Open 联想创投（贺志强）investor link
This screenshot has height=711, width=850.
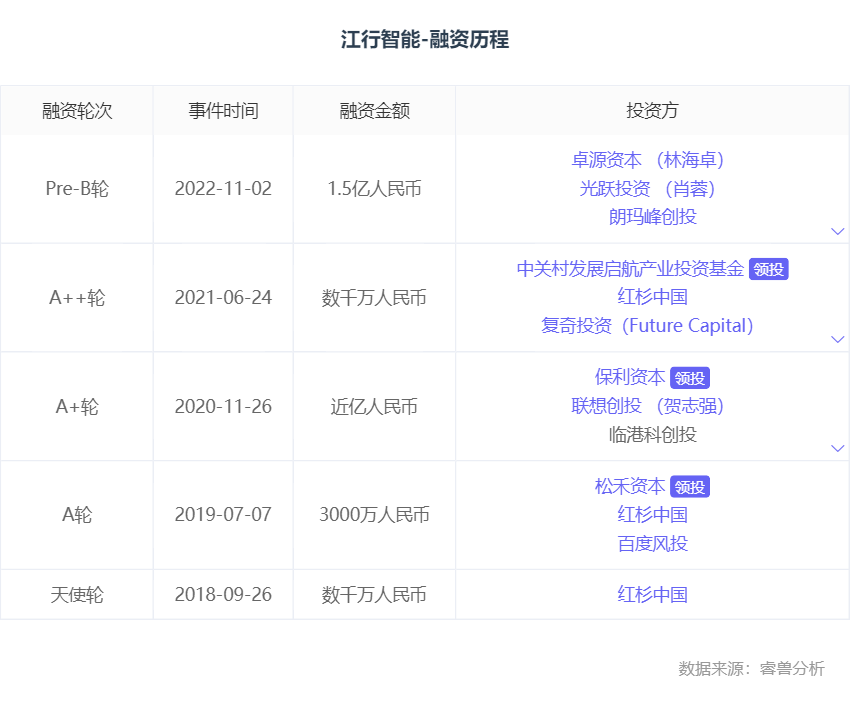(x=648, y=406)
